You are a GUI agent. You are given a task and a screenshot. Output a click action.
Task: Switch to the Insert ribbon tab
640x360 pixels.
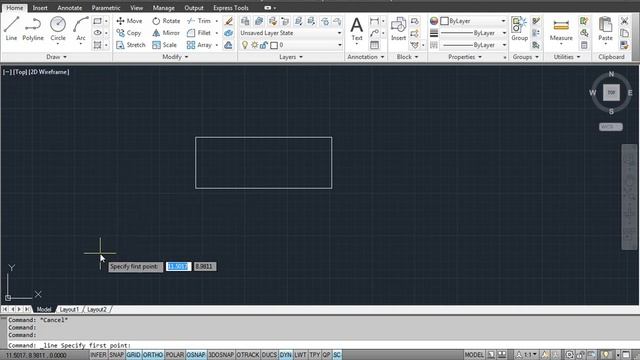click(x=40, y=8)
